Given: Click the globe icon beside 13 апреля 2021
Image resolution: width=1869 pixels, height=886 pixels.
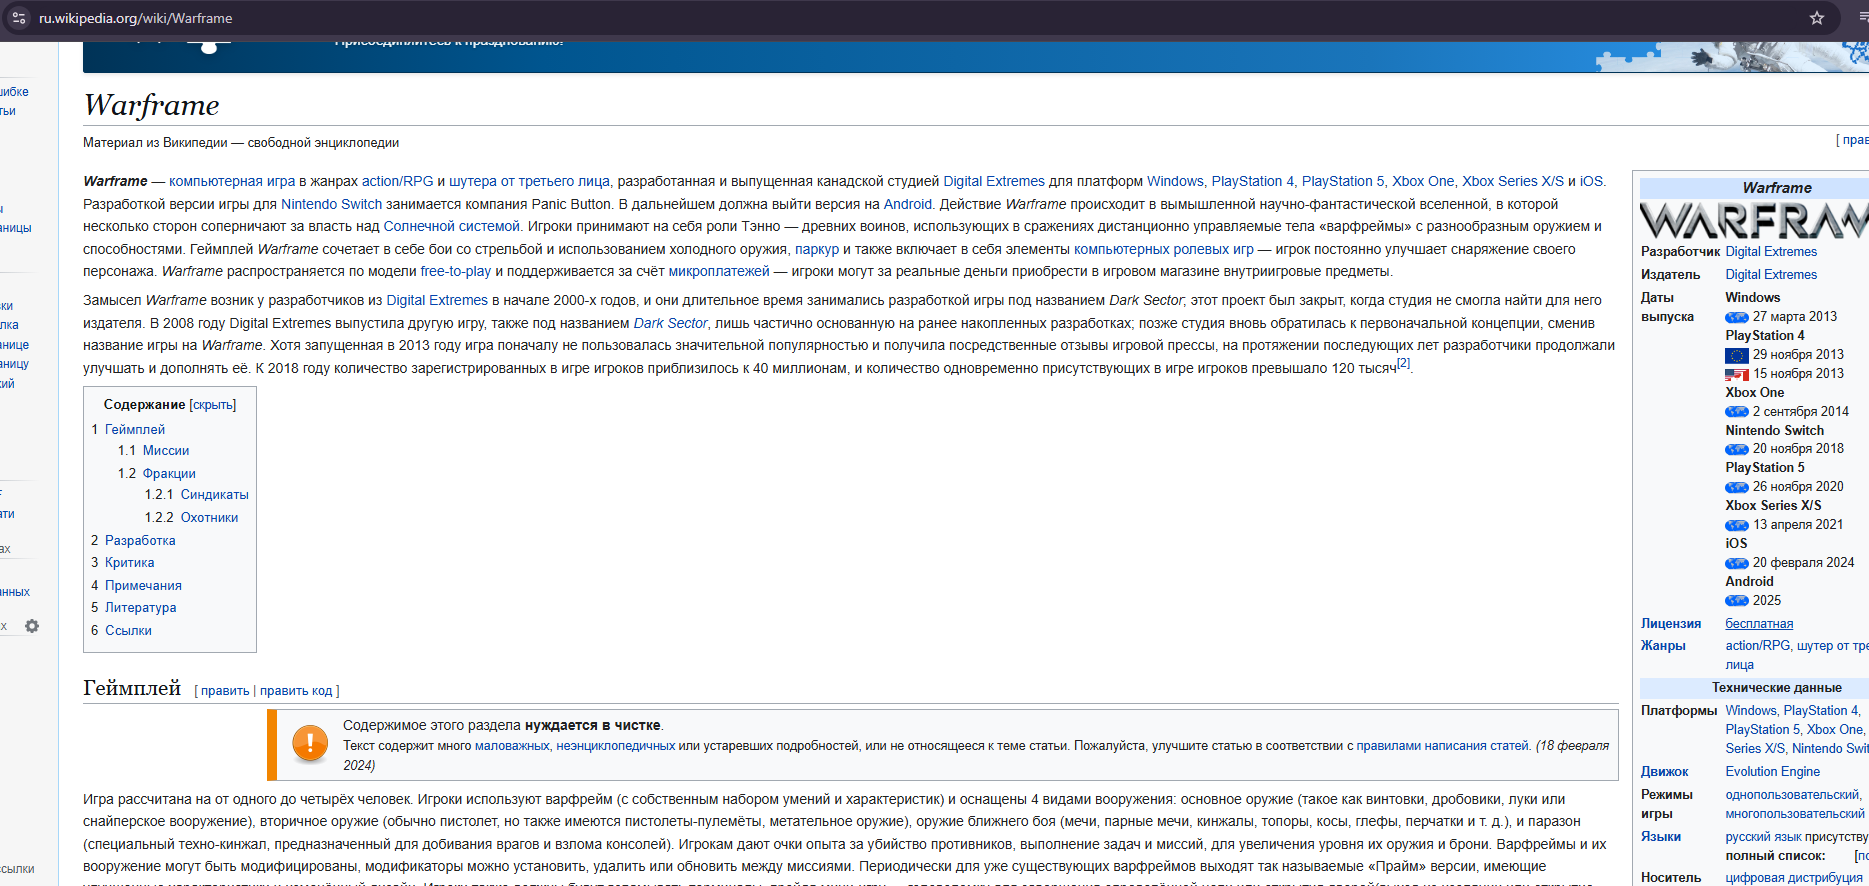Looking at the screenshot, I should pyautogui.click(x=1737, y=525).
